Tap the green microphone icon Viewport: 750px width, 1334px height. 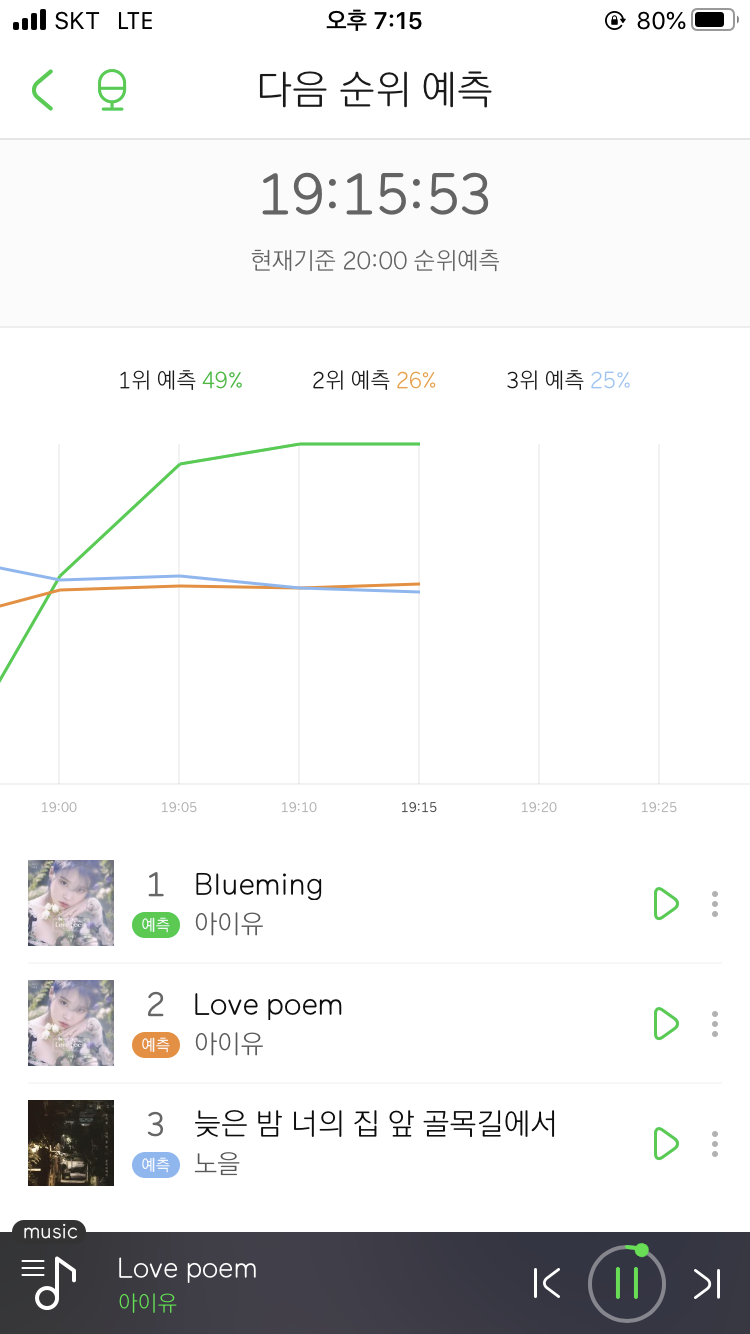112,90
